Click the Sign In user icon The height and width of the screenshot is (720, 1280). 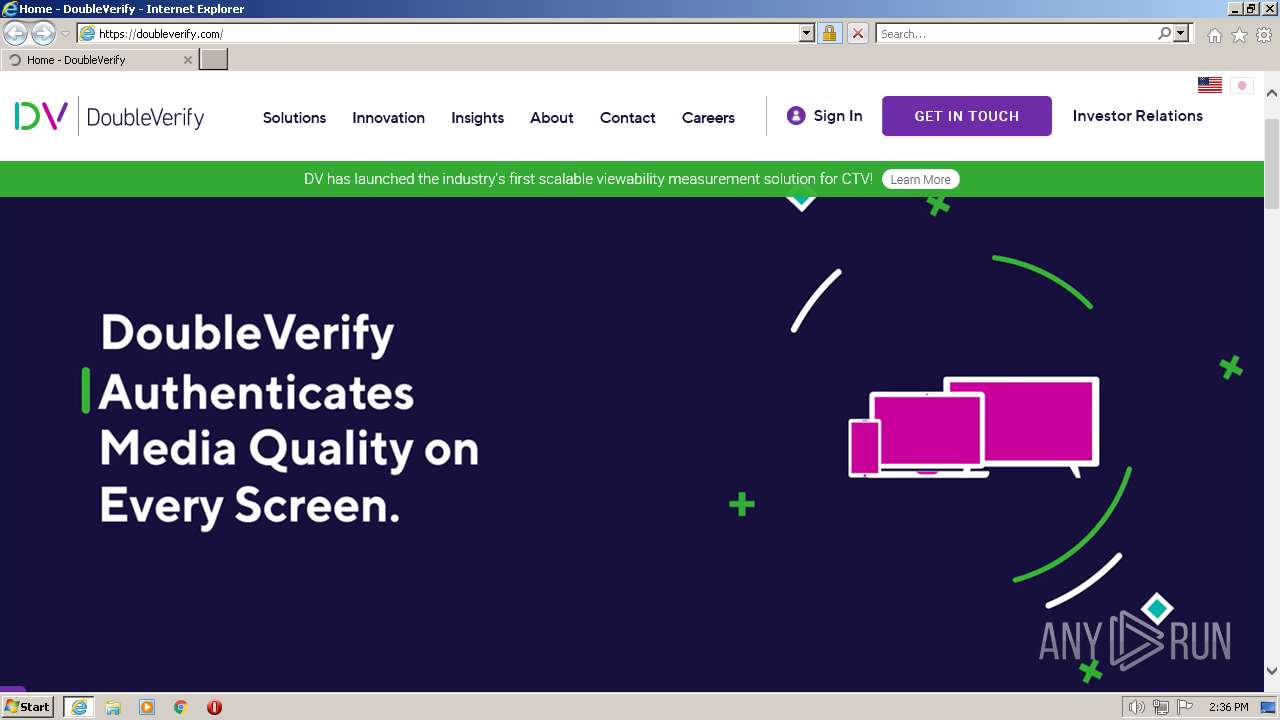click(x=796, y=116)
